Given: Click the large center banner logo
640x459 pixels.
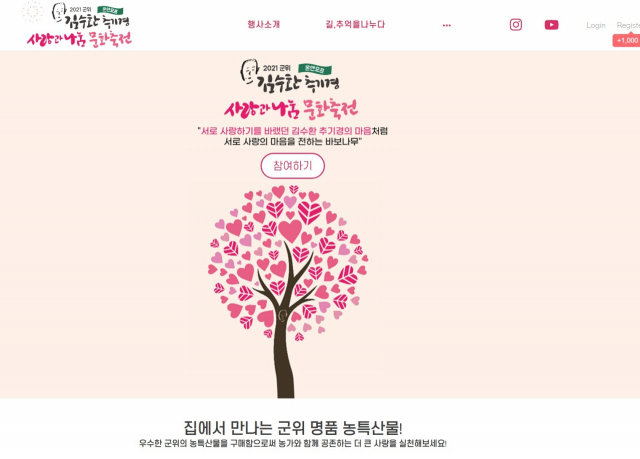Looking at the screenshot, I should tap(291, 89).
